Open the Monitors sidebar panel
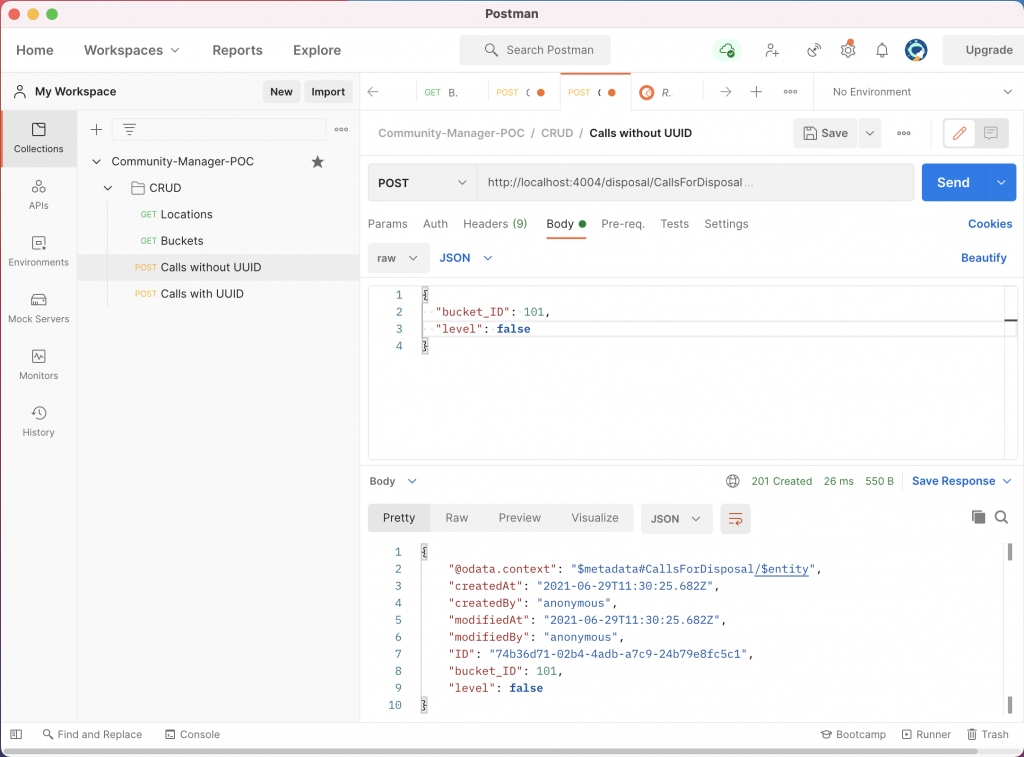 pos(39,365)
